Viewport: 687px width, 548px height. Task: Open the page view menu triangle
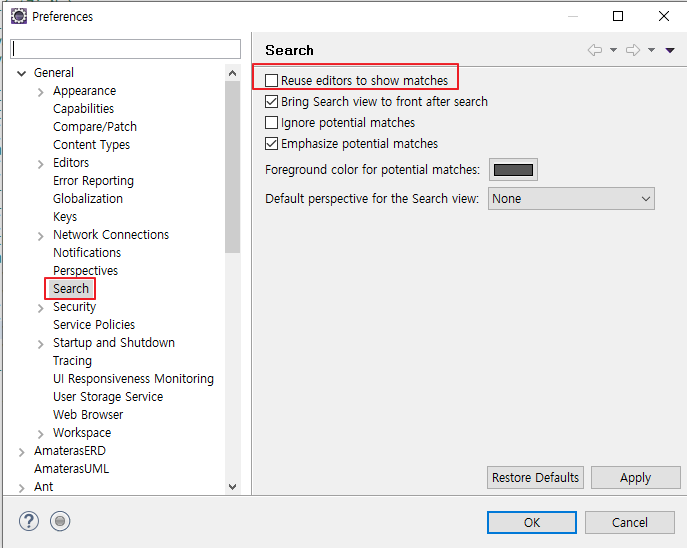tap(670, 50)
